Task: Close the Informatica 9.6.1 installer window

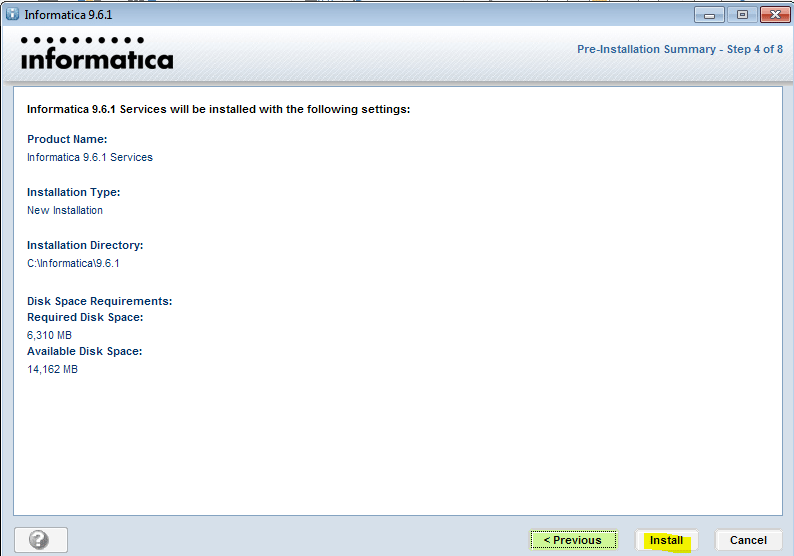Action: click(x=775, y=15)
